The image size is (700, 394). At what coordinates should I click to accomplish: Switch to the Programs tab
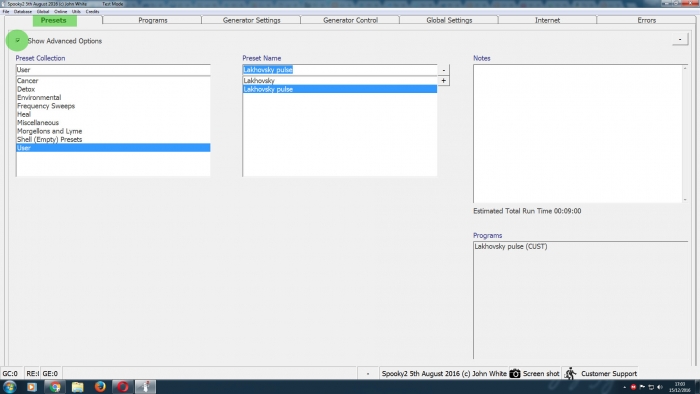click(x=153, y=20)
